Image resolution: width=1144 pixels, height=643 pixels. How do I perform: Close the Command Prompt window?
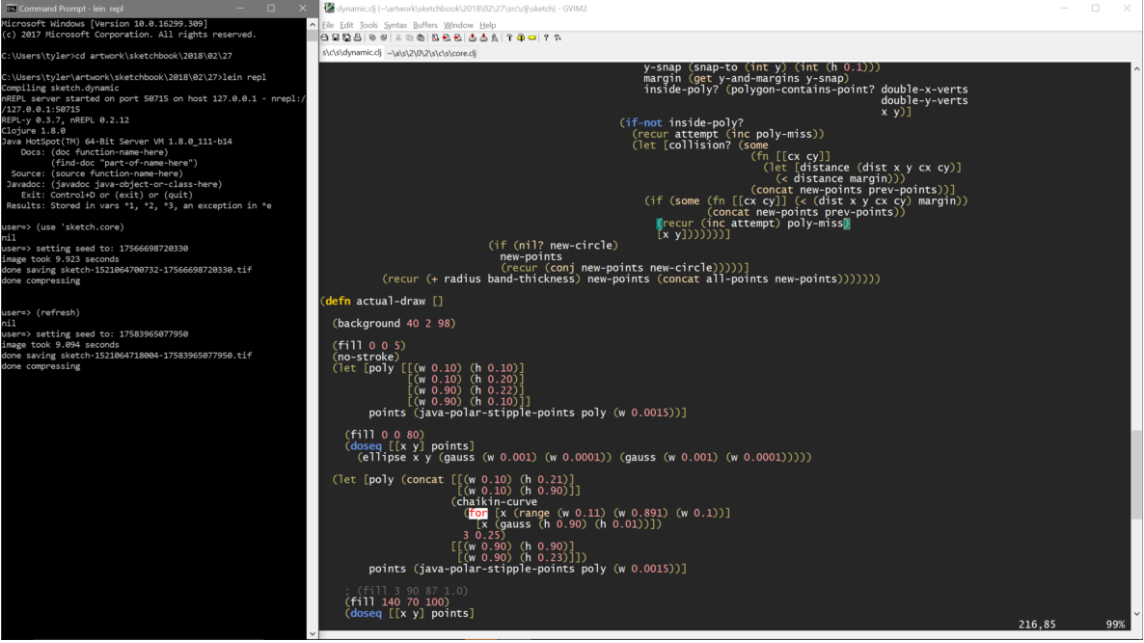[302, 8]
